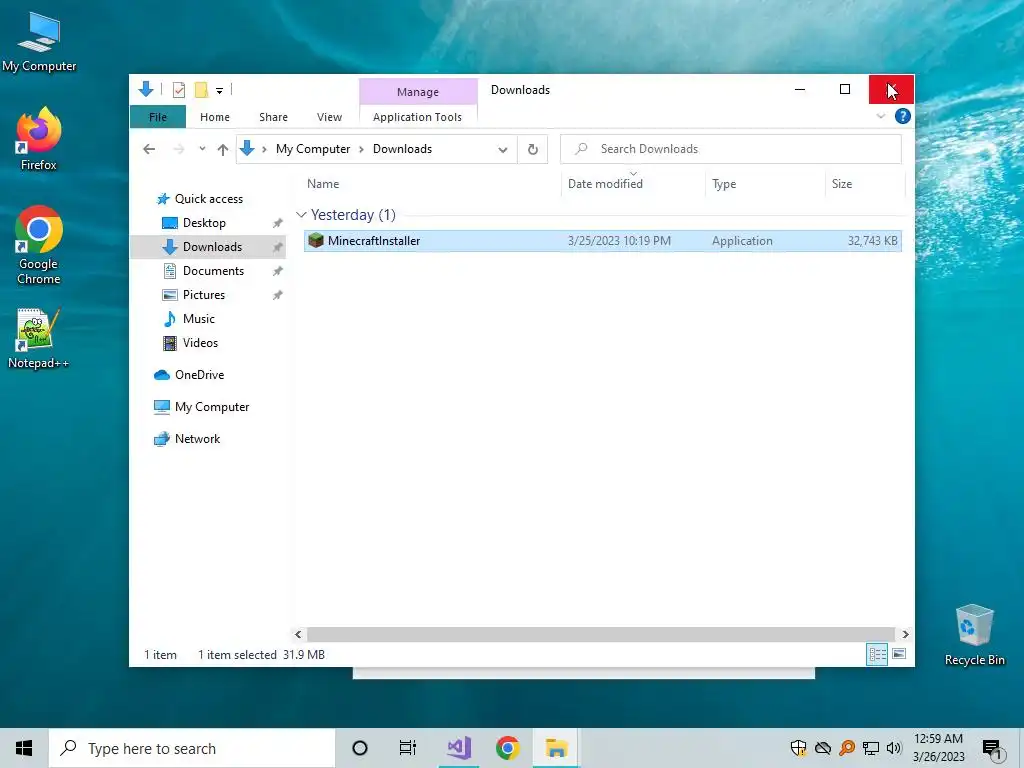
Task: Open Desktop in navigation pane
Action: pos(204,223)
